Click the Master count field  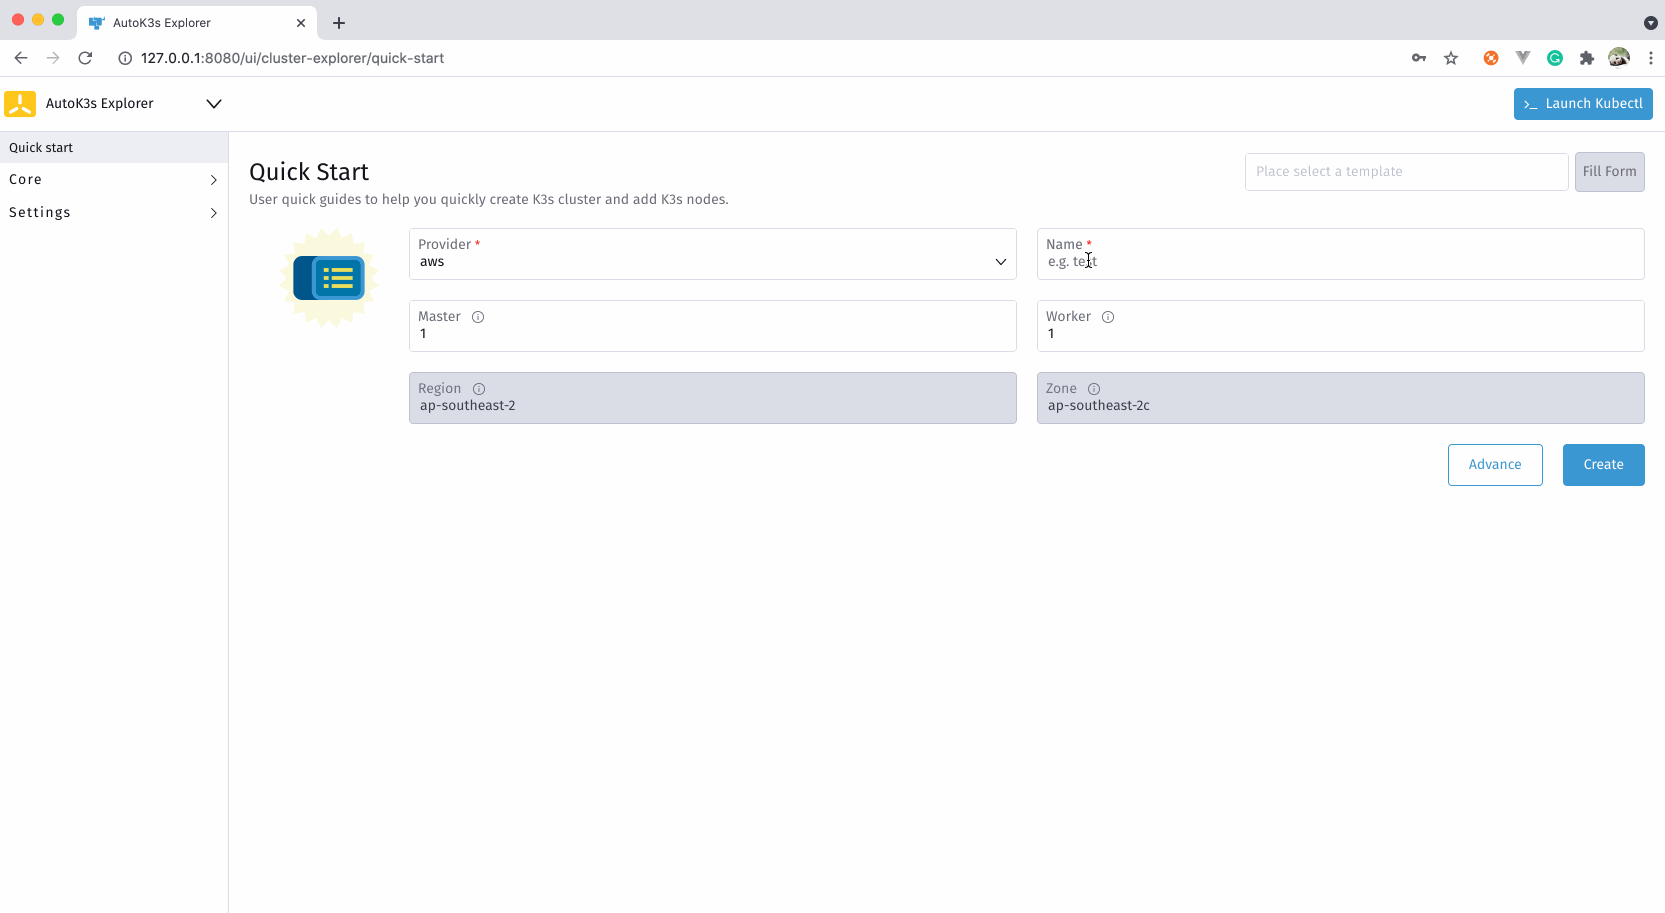(712, 326)
